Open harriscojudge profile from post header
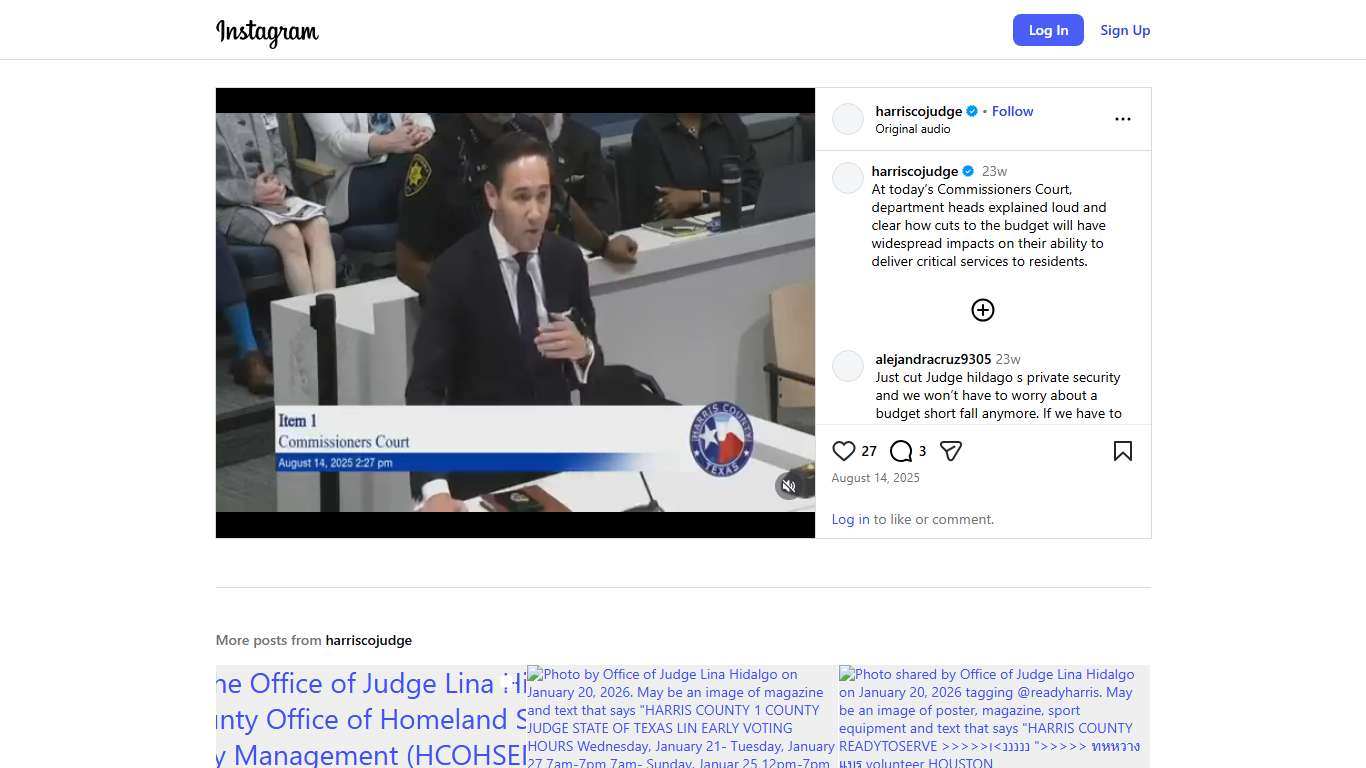Image resolution: width=1366 pixels, height=768 pixels. [918, 111]
